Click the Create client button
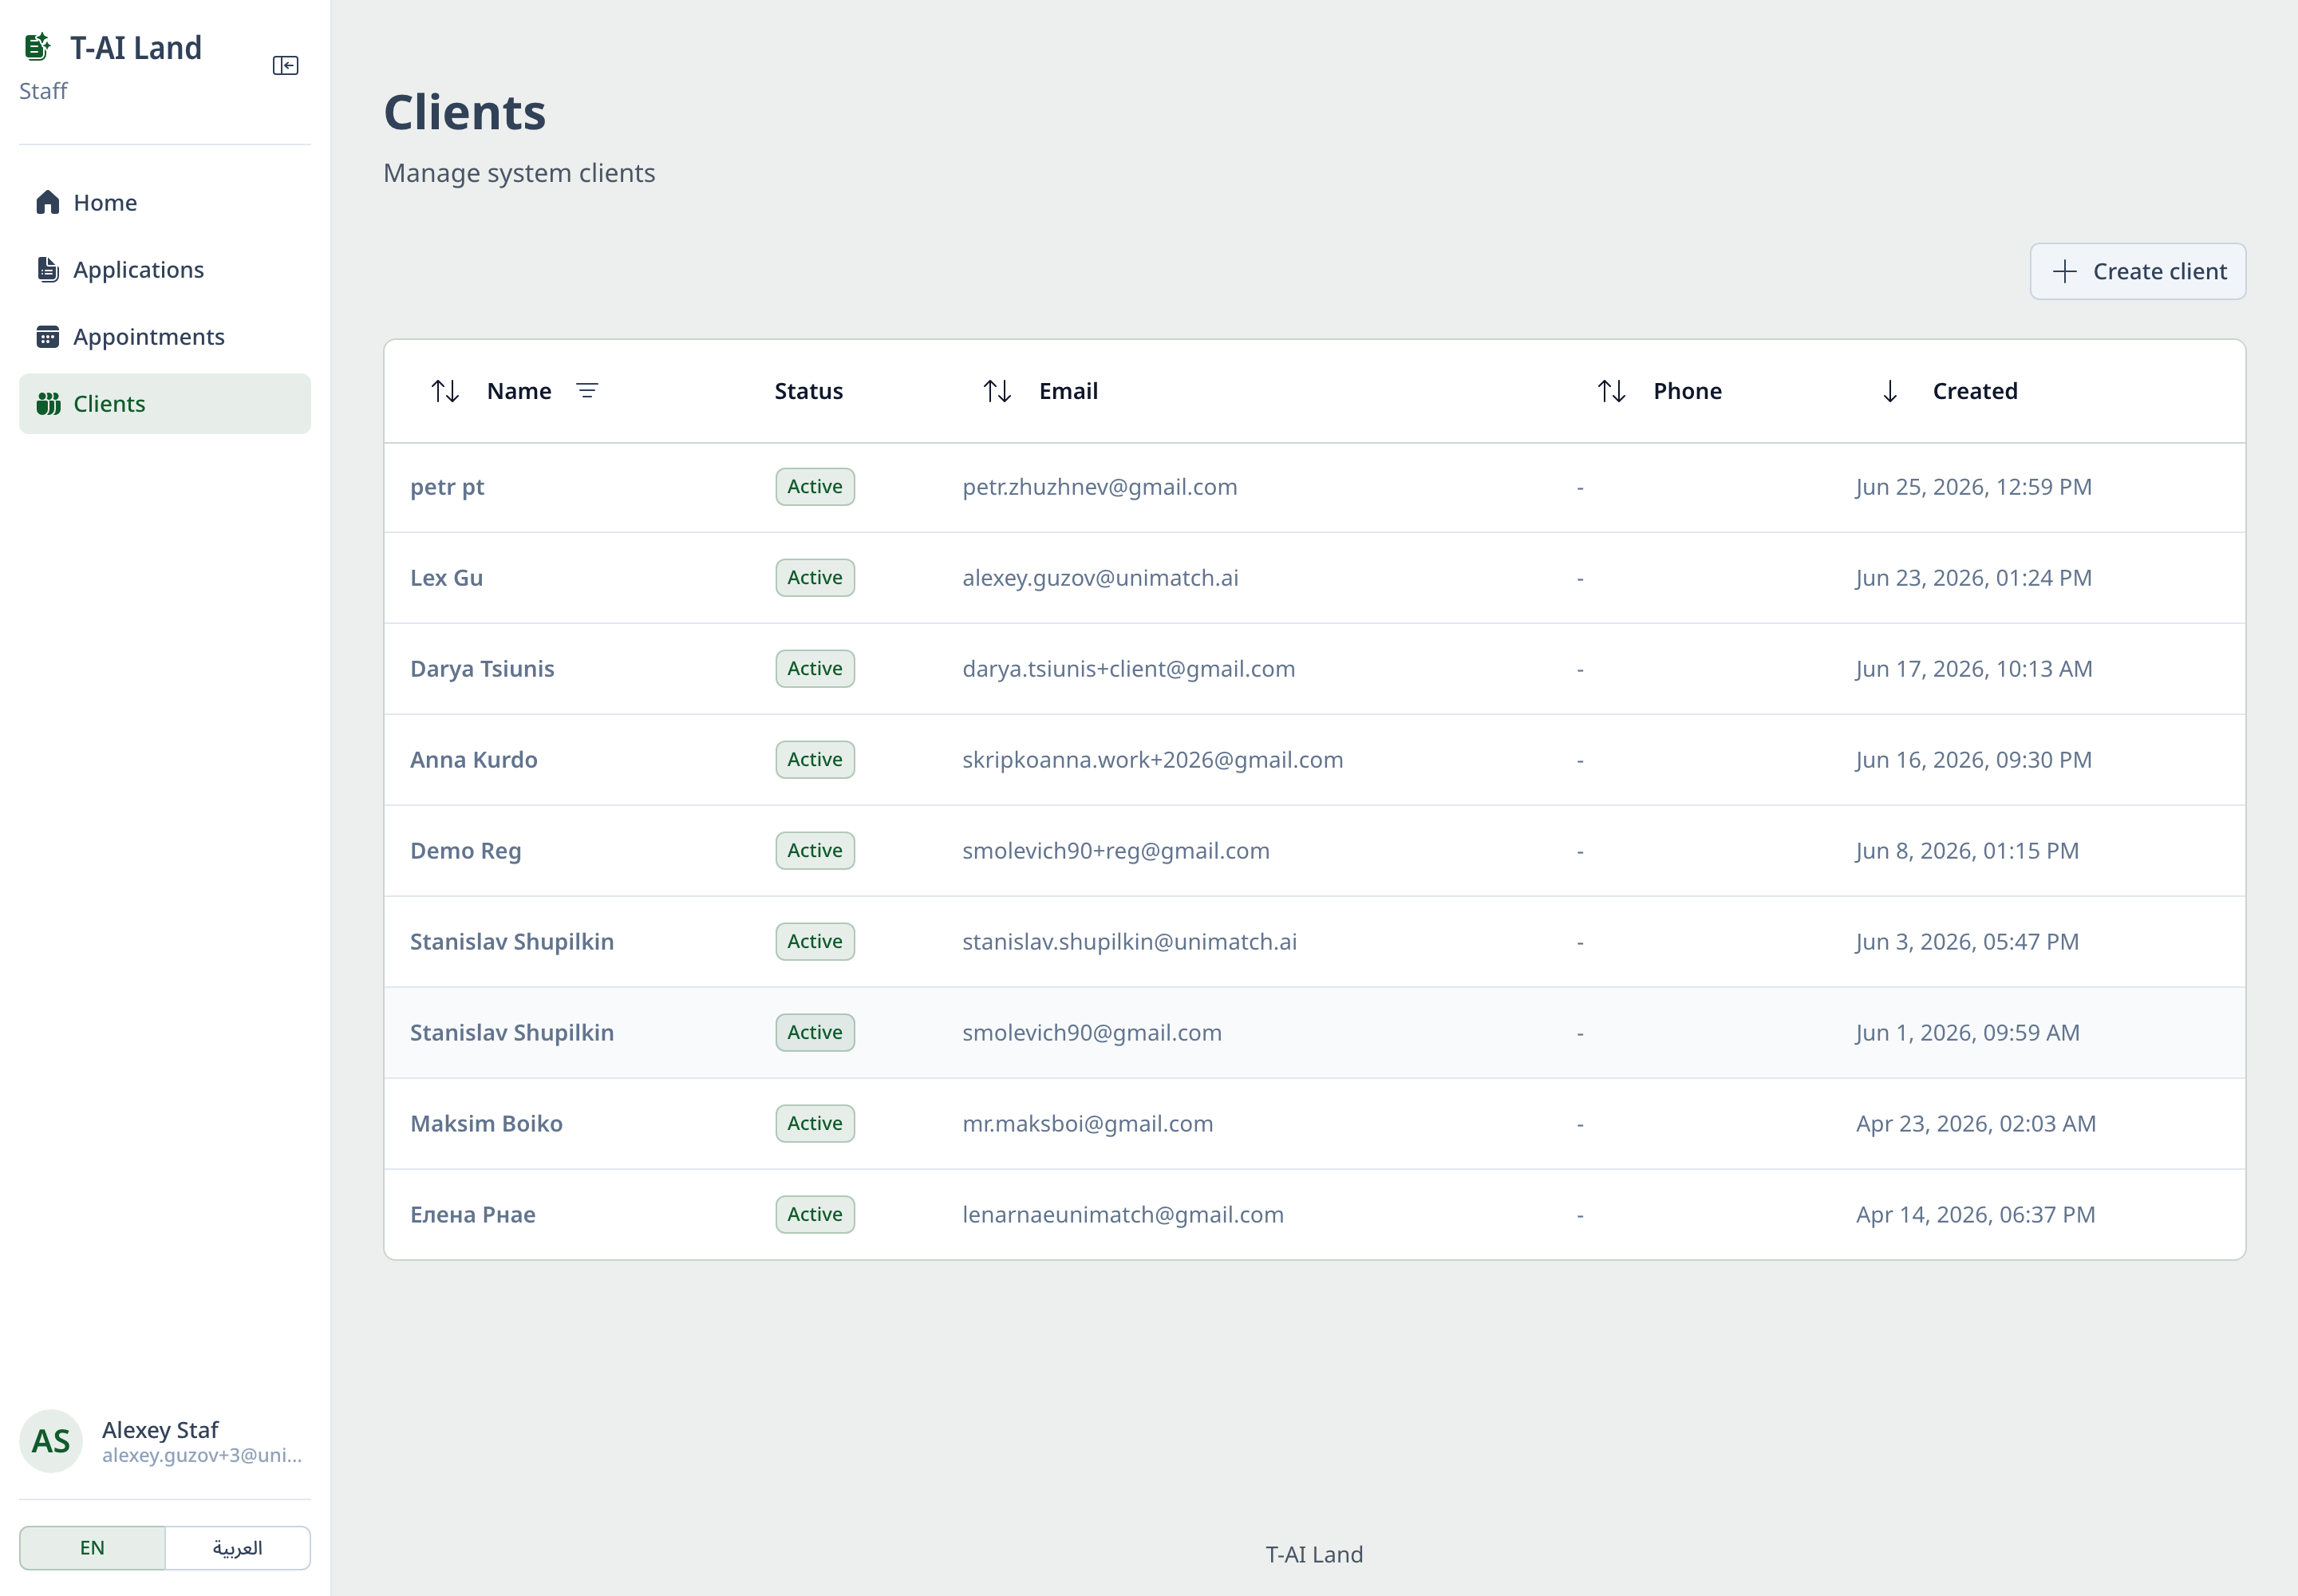 tap(2138, 271)
